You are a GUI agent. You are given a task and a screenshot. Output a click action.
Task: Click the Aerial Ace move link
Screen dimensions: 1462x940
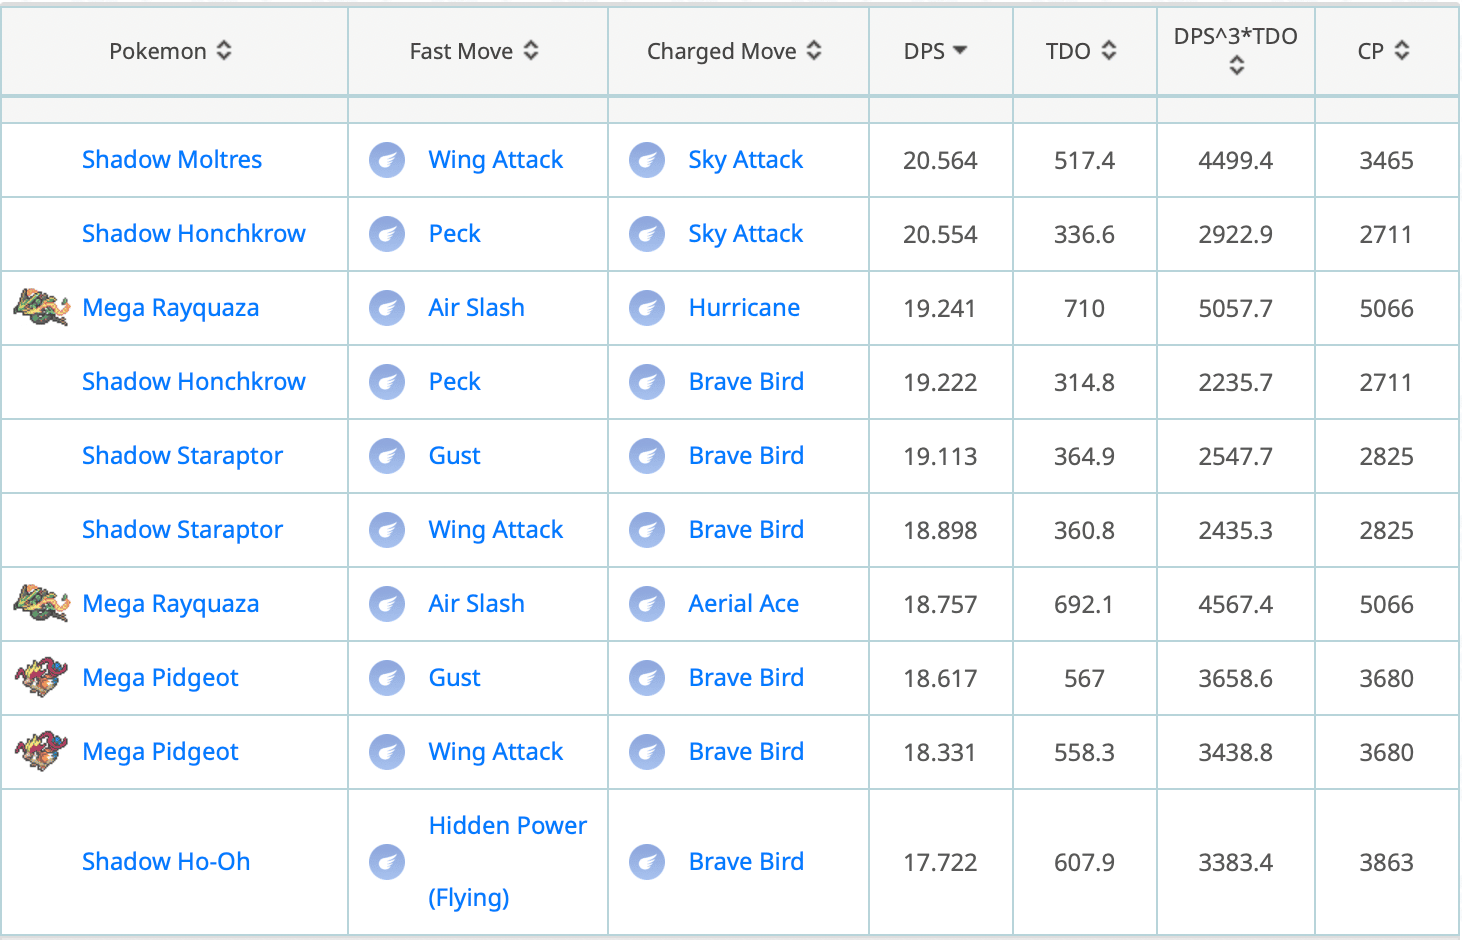pos(743,604)
